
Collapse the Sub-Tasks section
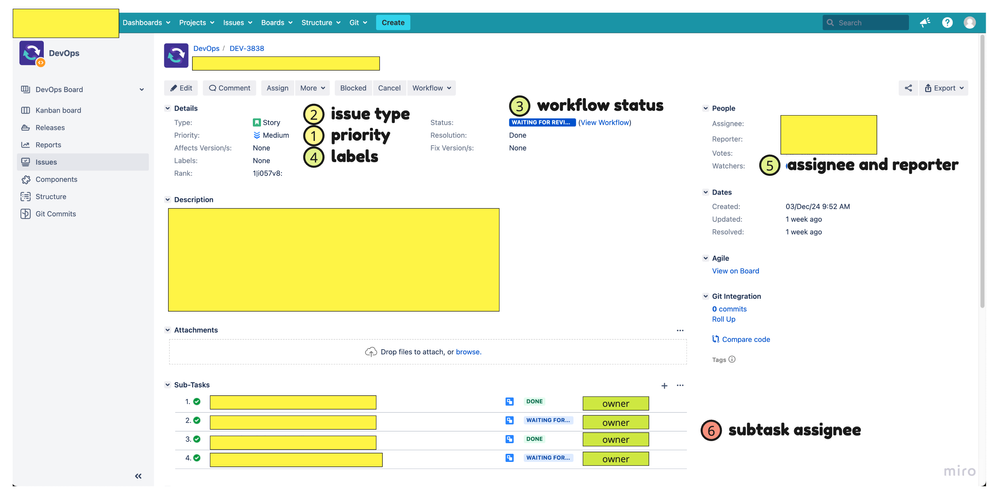(x=168, y=385)
